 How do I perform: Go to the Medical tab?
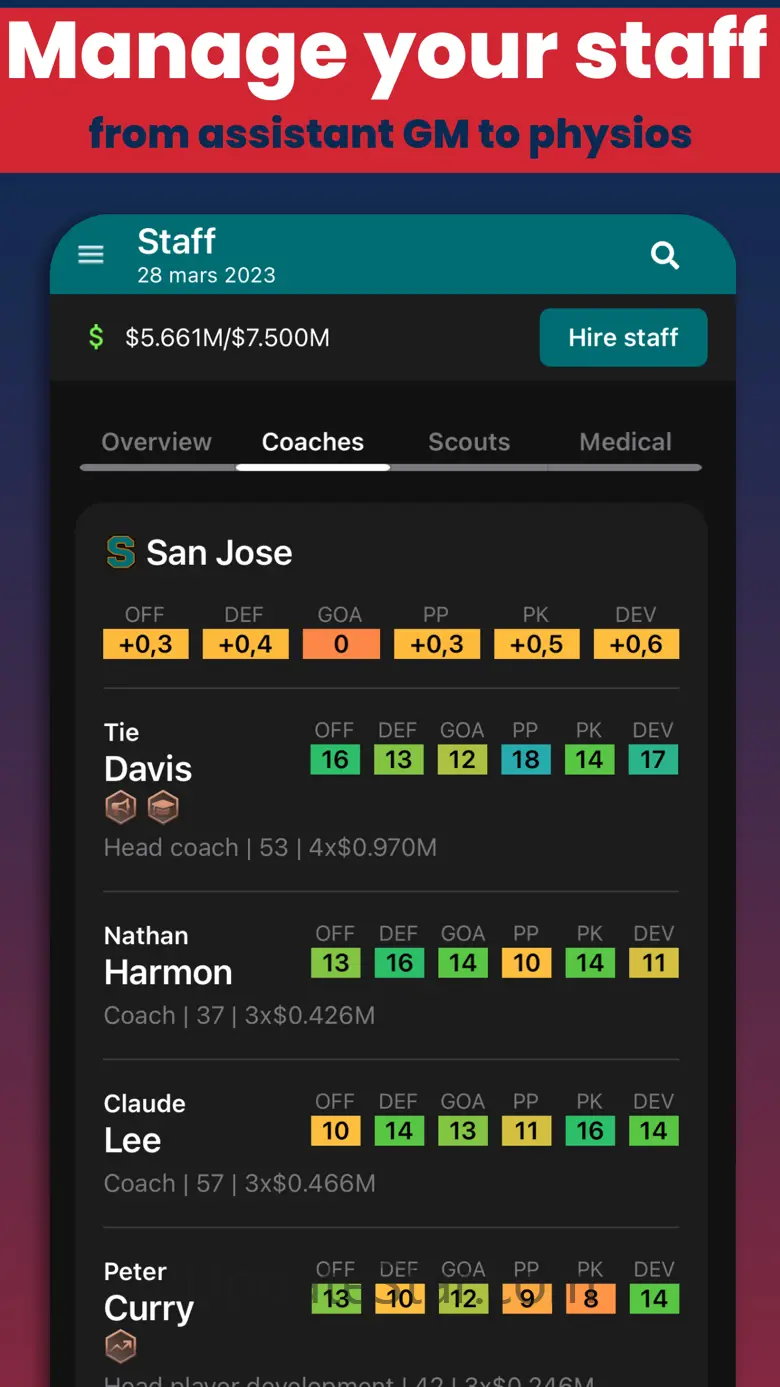[625, 442]
